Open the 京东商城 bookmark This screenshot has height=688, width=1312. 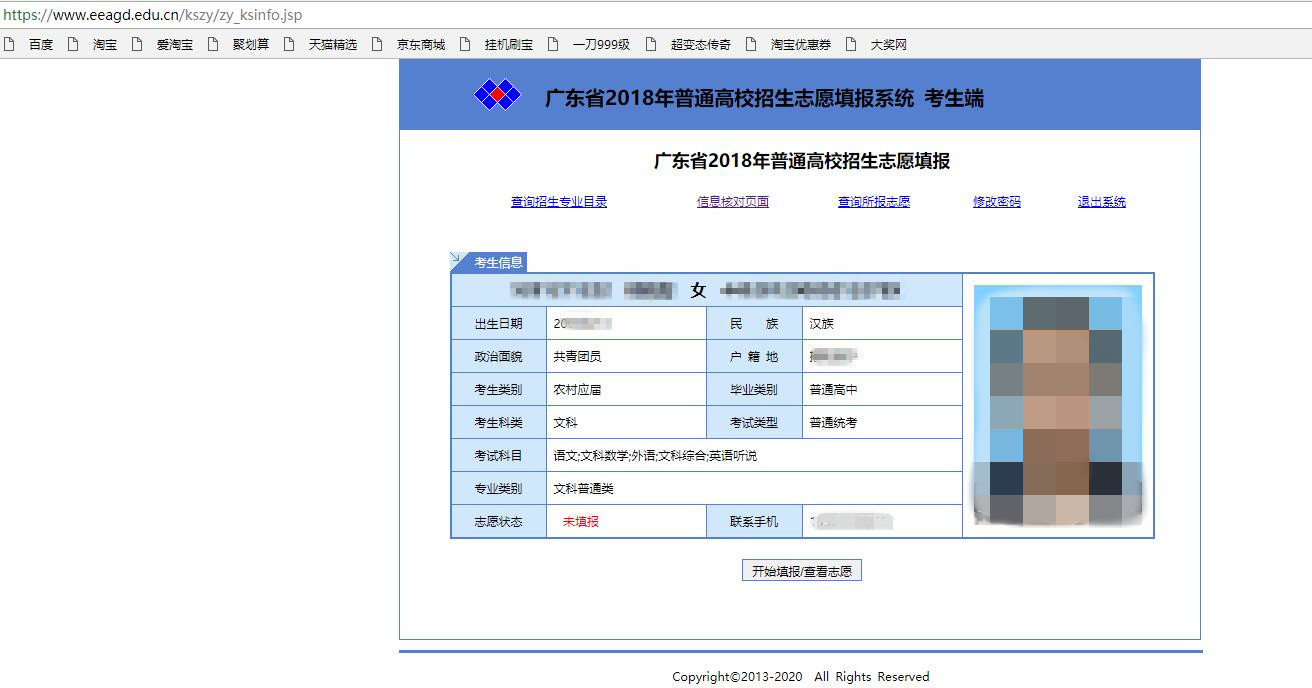click(x=420, y=45)
